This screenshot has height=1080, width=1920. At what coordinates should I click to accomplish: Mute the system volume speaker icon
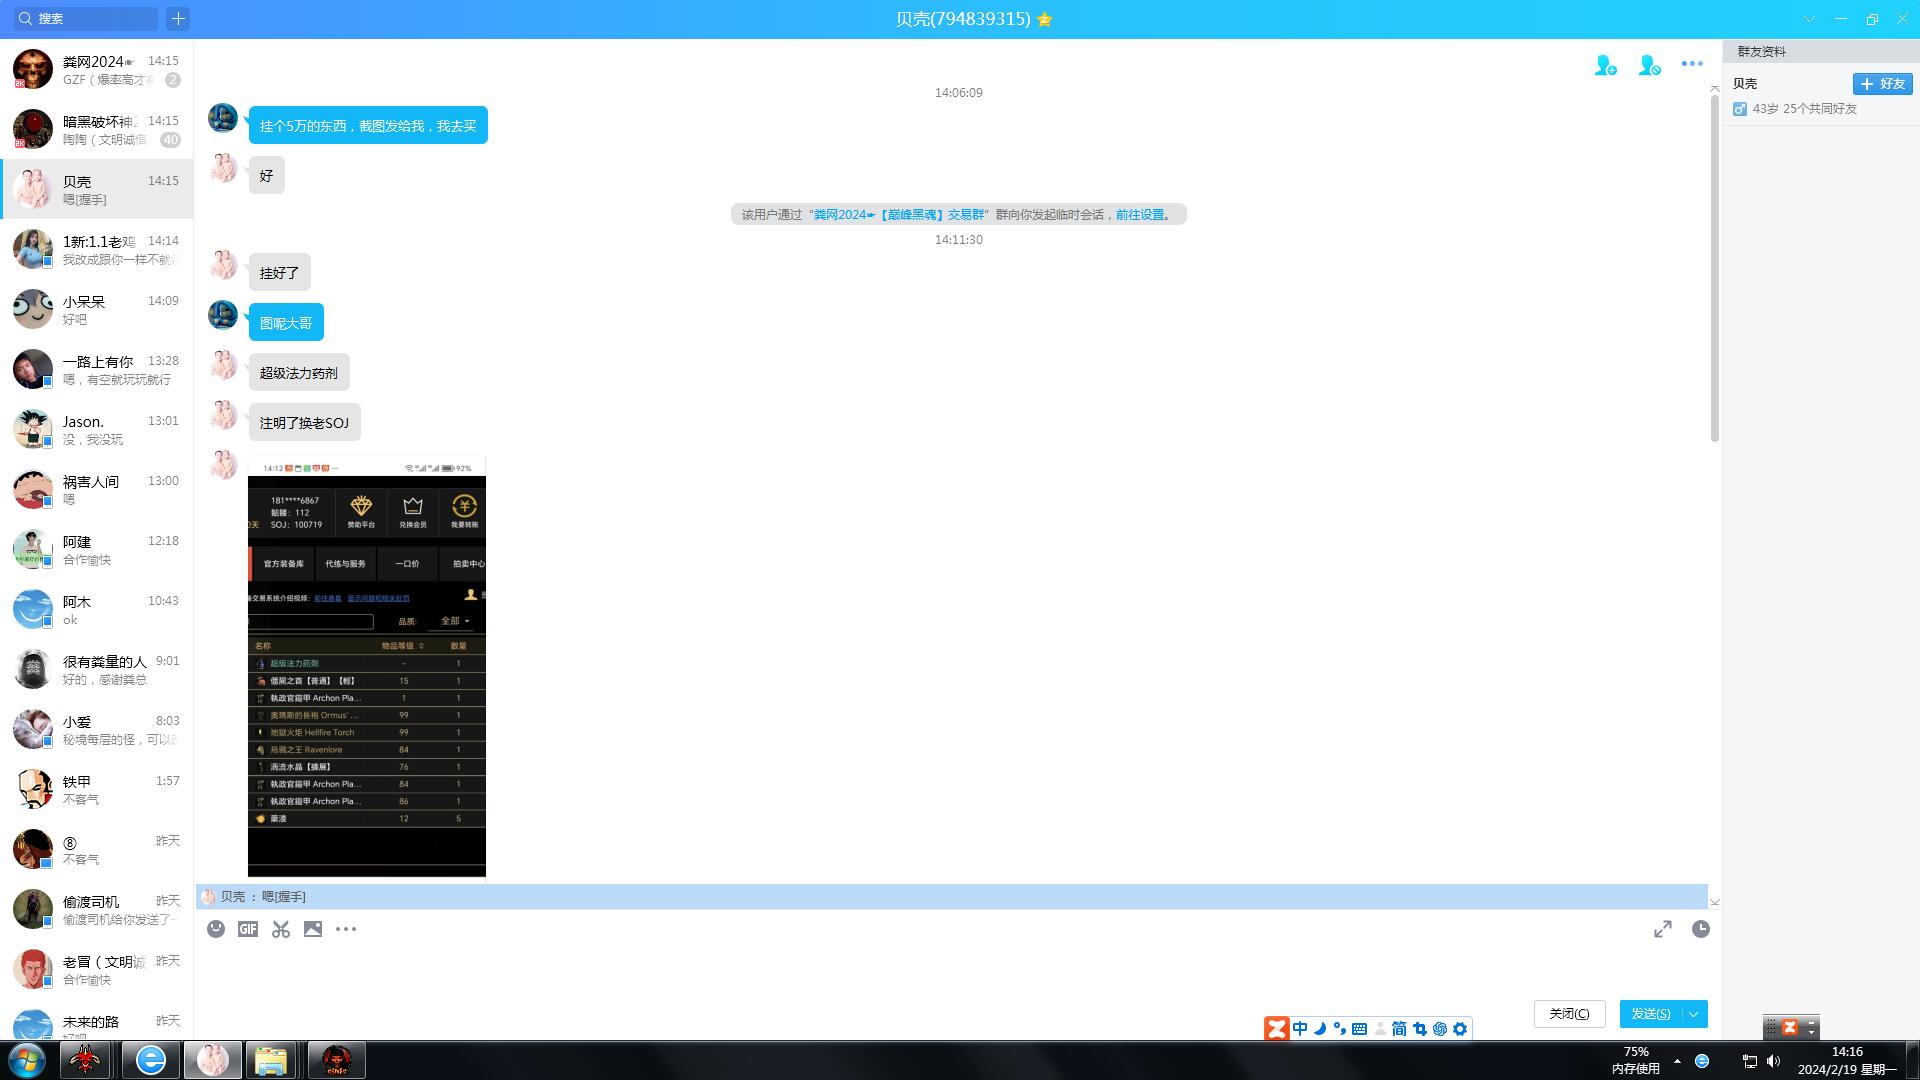[x=1773, y=1061]
